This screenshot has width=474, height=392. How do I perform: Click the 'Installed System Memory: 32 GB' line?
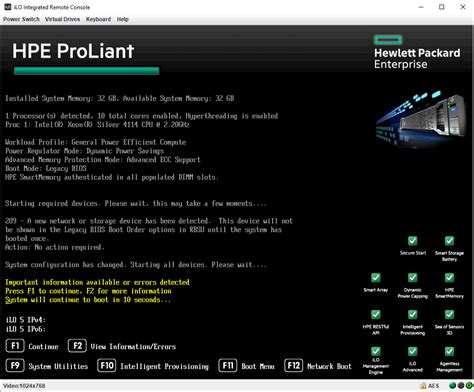[120, 98]
